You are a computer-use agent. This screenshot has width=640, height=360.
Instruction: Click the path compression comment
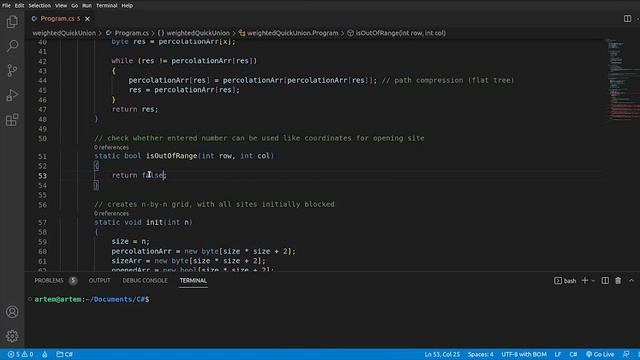(x=448, y=80)
